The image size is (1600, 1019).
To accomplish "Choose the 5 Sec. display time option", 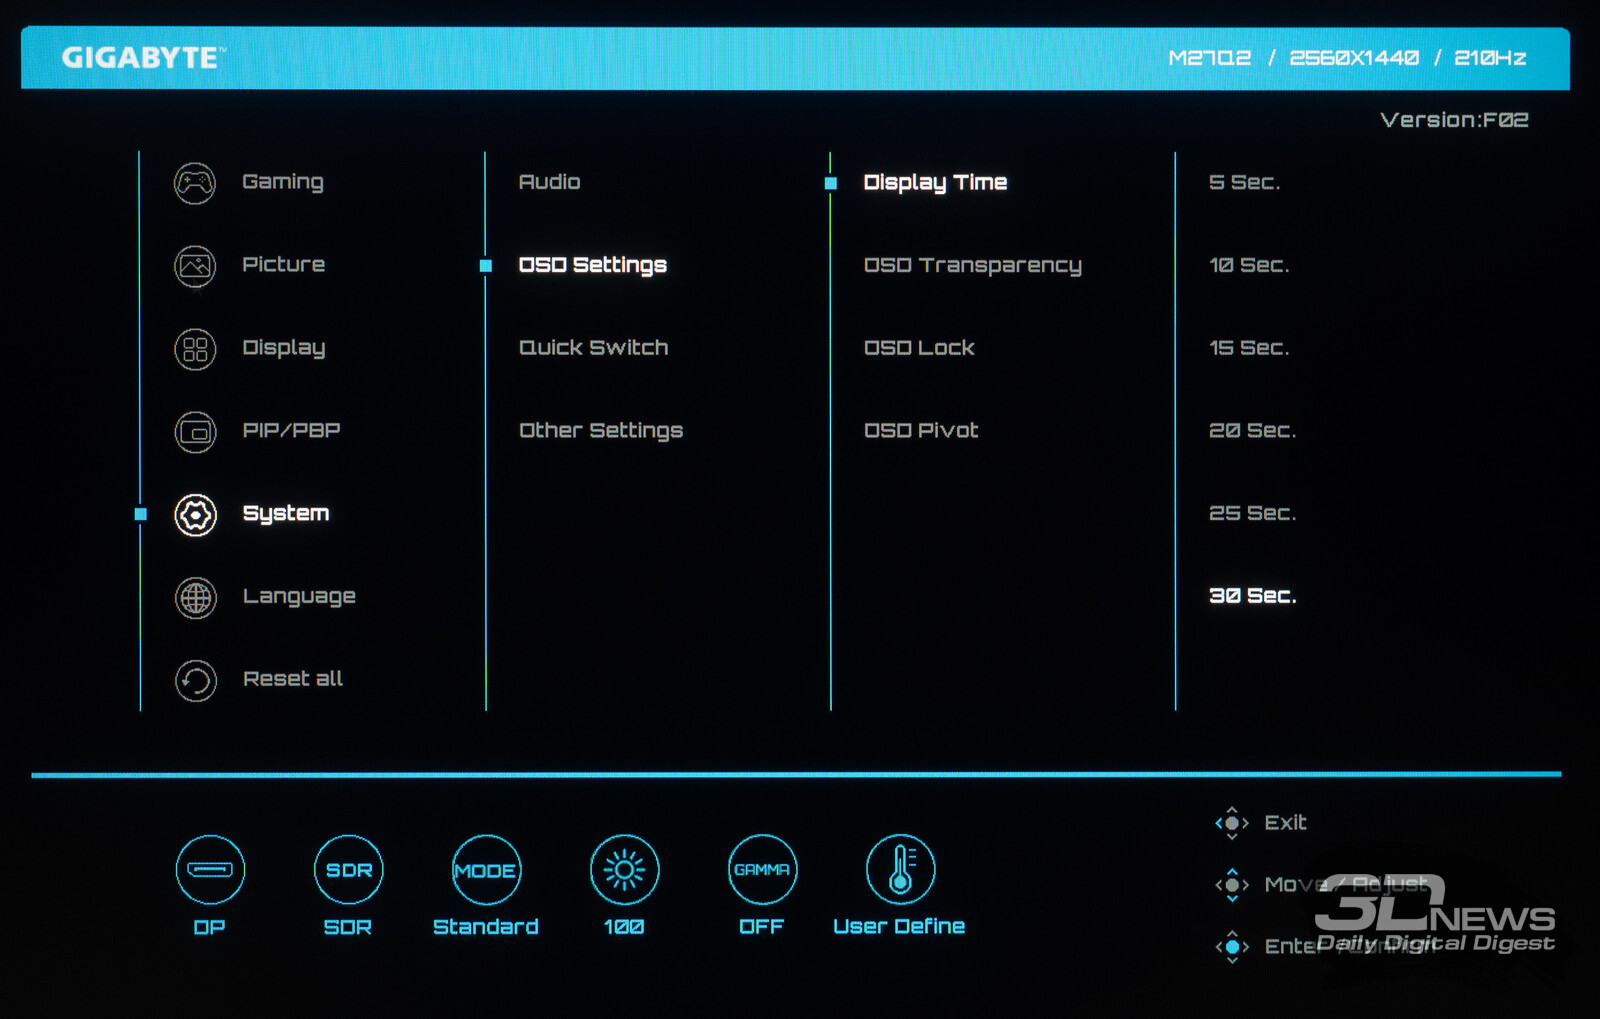I will pos(1244,182).
